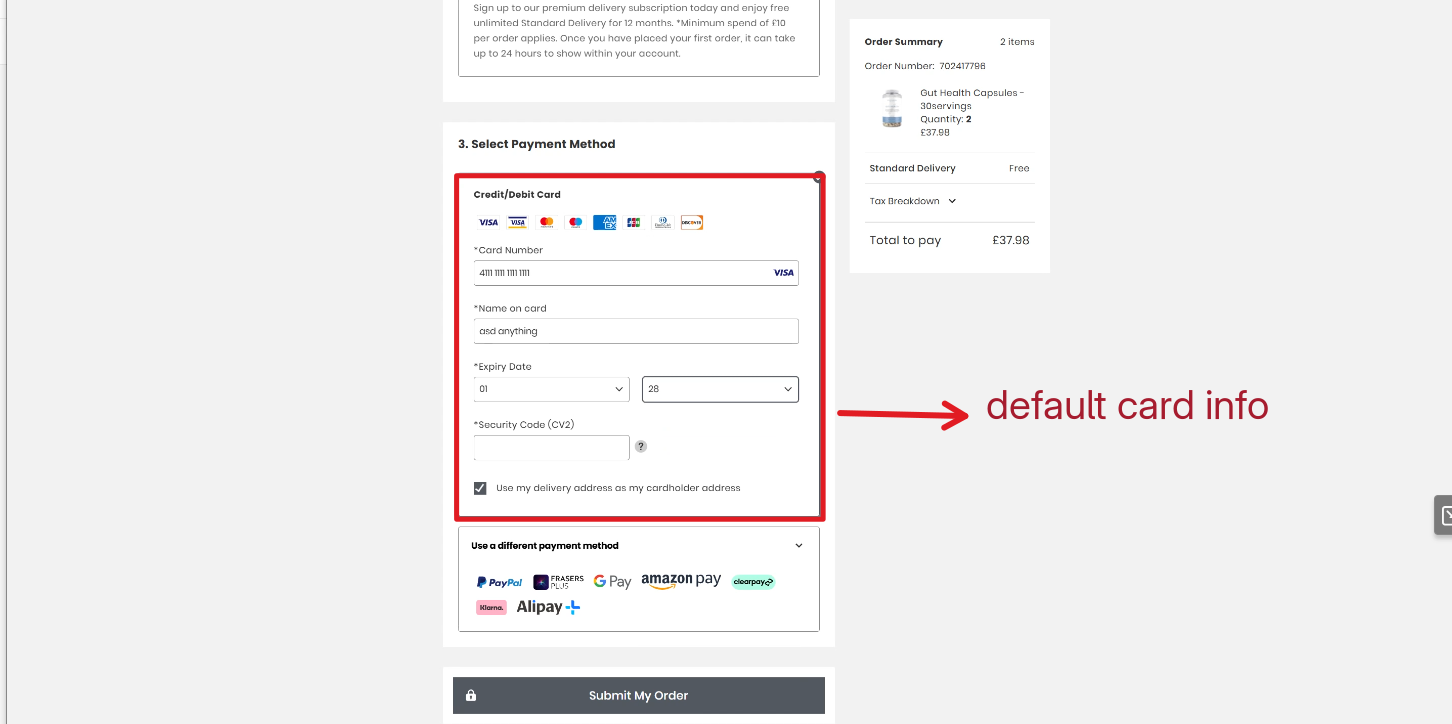The image size is (1452, 724).
Task: Click the Security Code (CV2) input
Action: click(552, 447)
